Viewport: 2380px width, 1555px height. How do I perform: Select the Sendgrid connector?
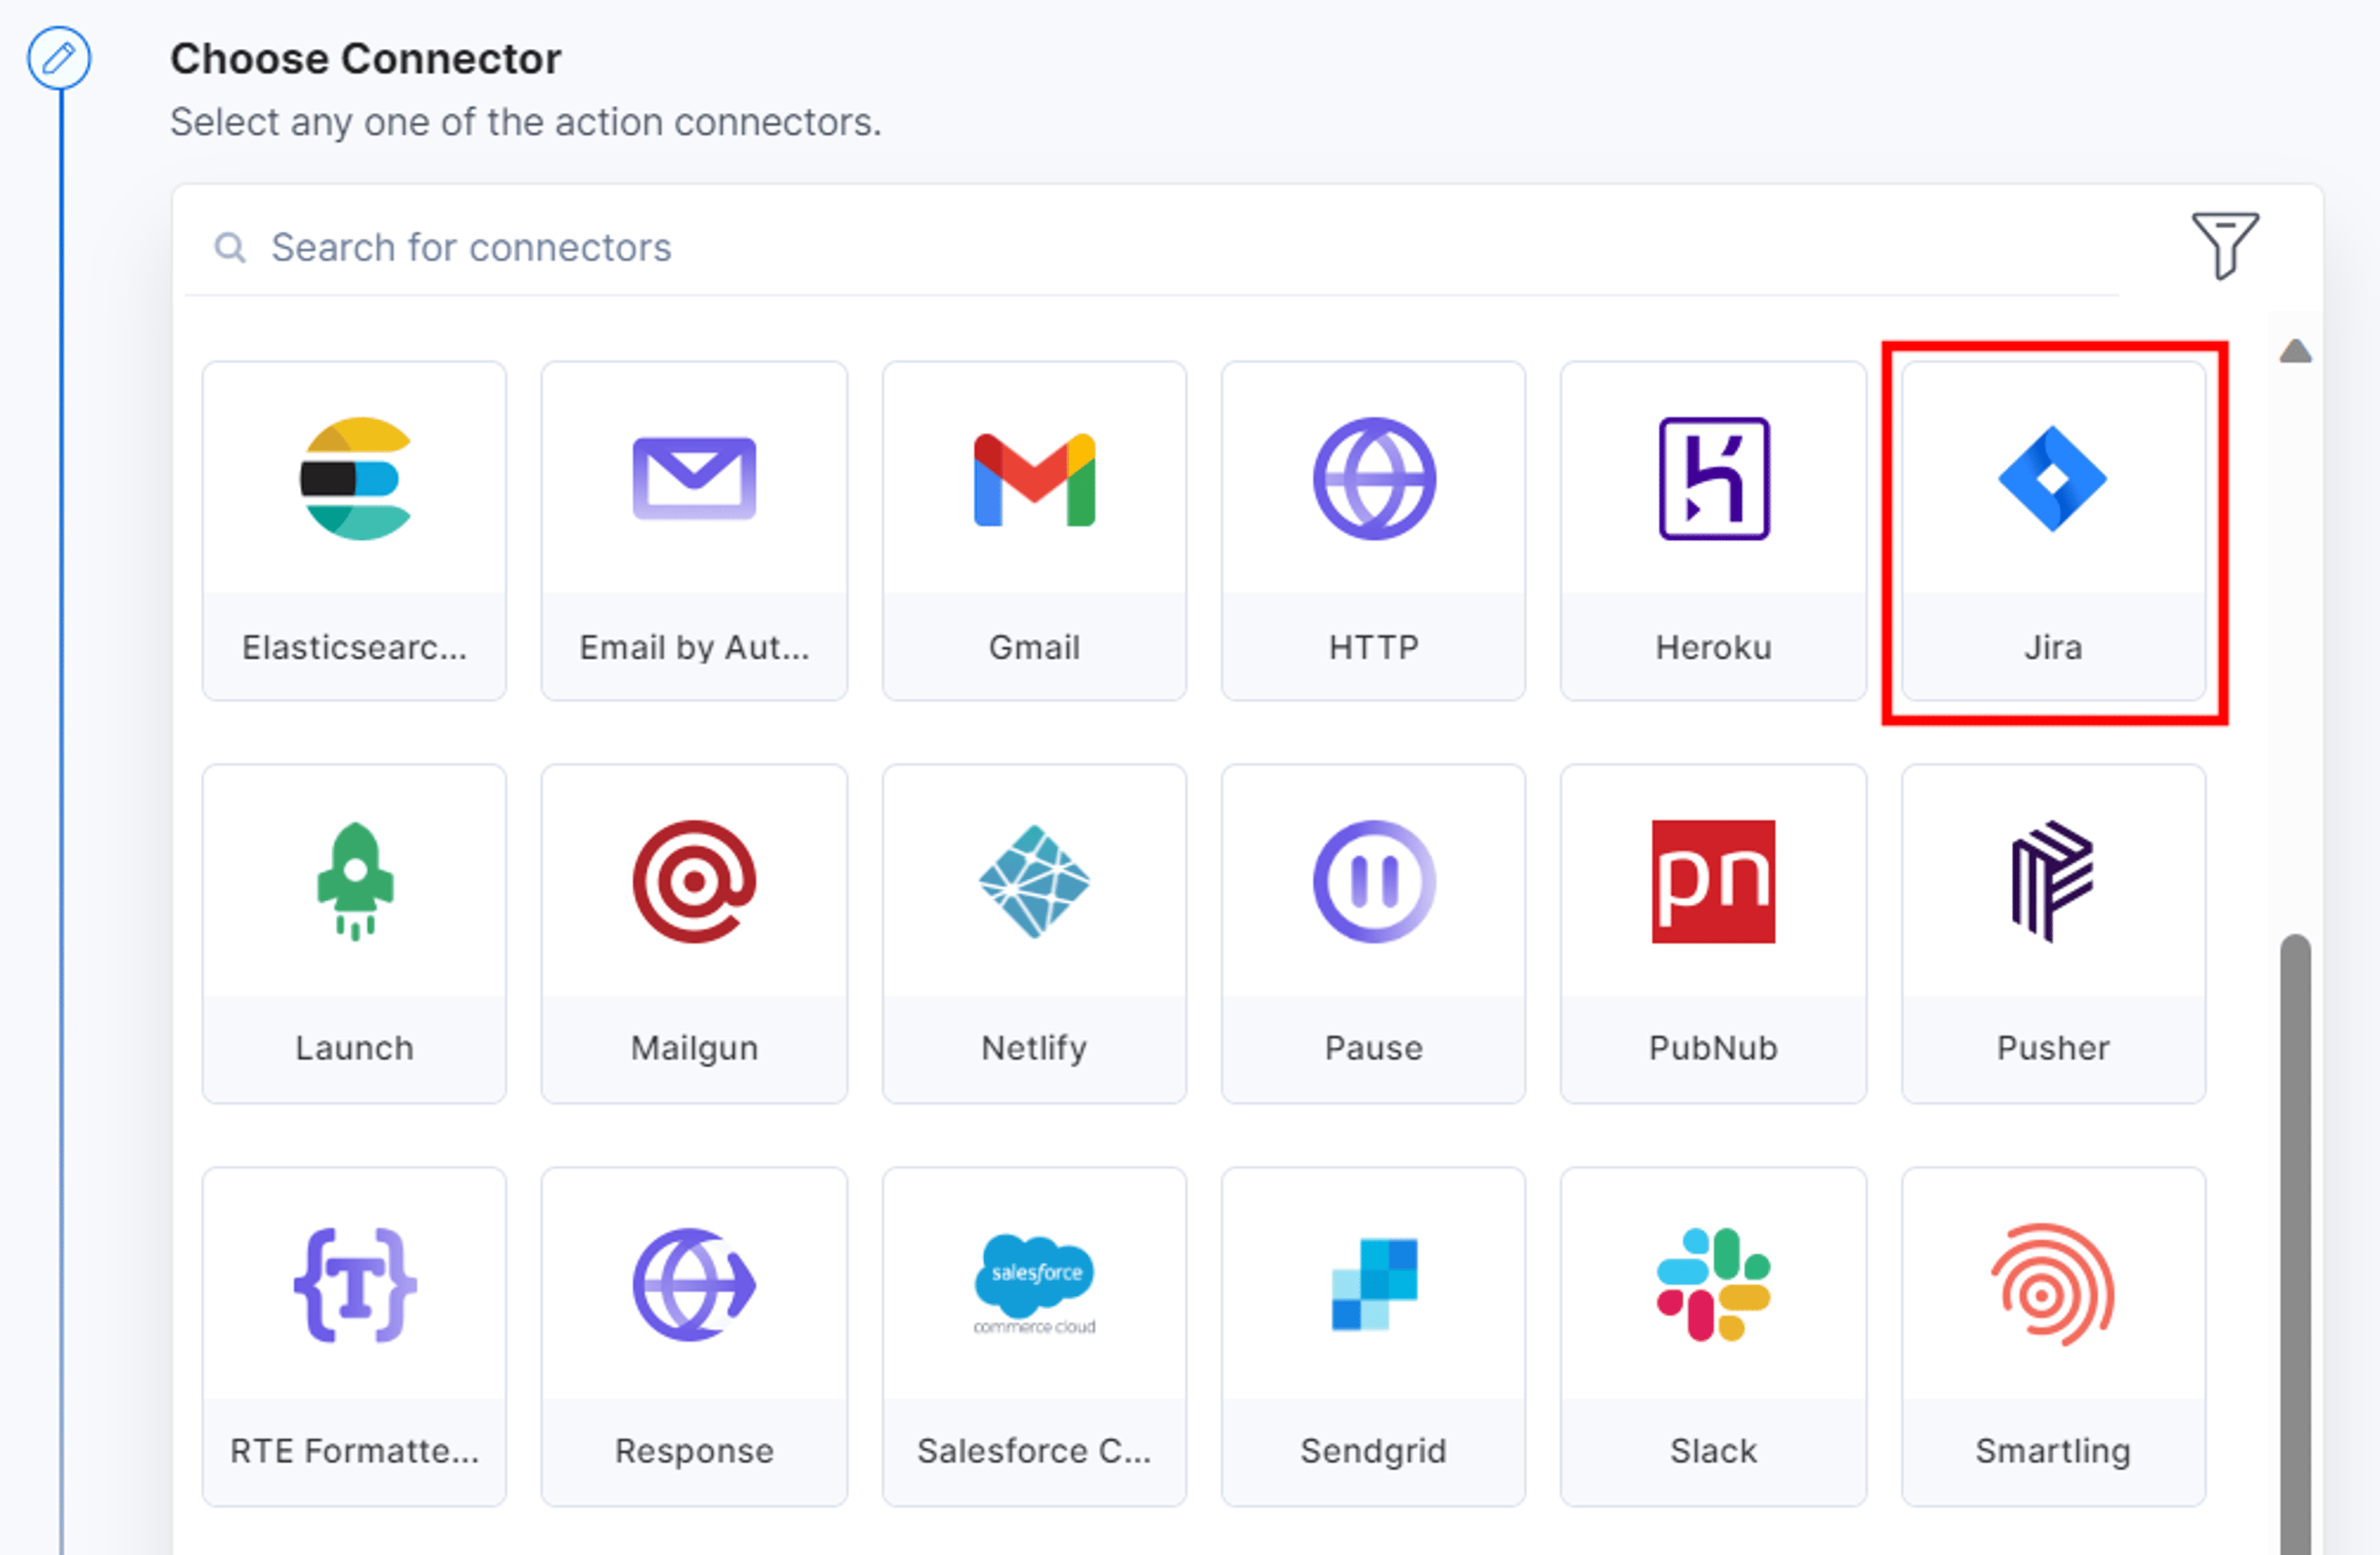tap(1374, 1337)
